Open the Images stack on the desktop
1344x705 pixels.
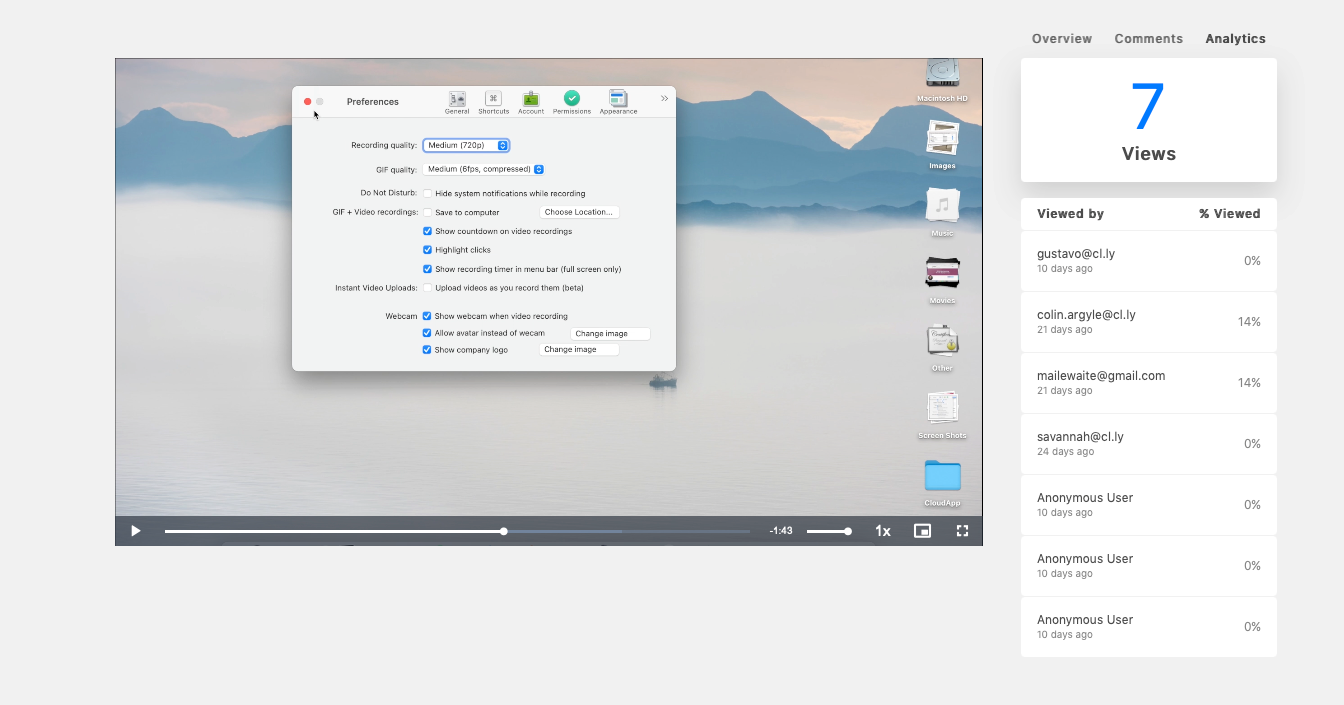point(942,145)
